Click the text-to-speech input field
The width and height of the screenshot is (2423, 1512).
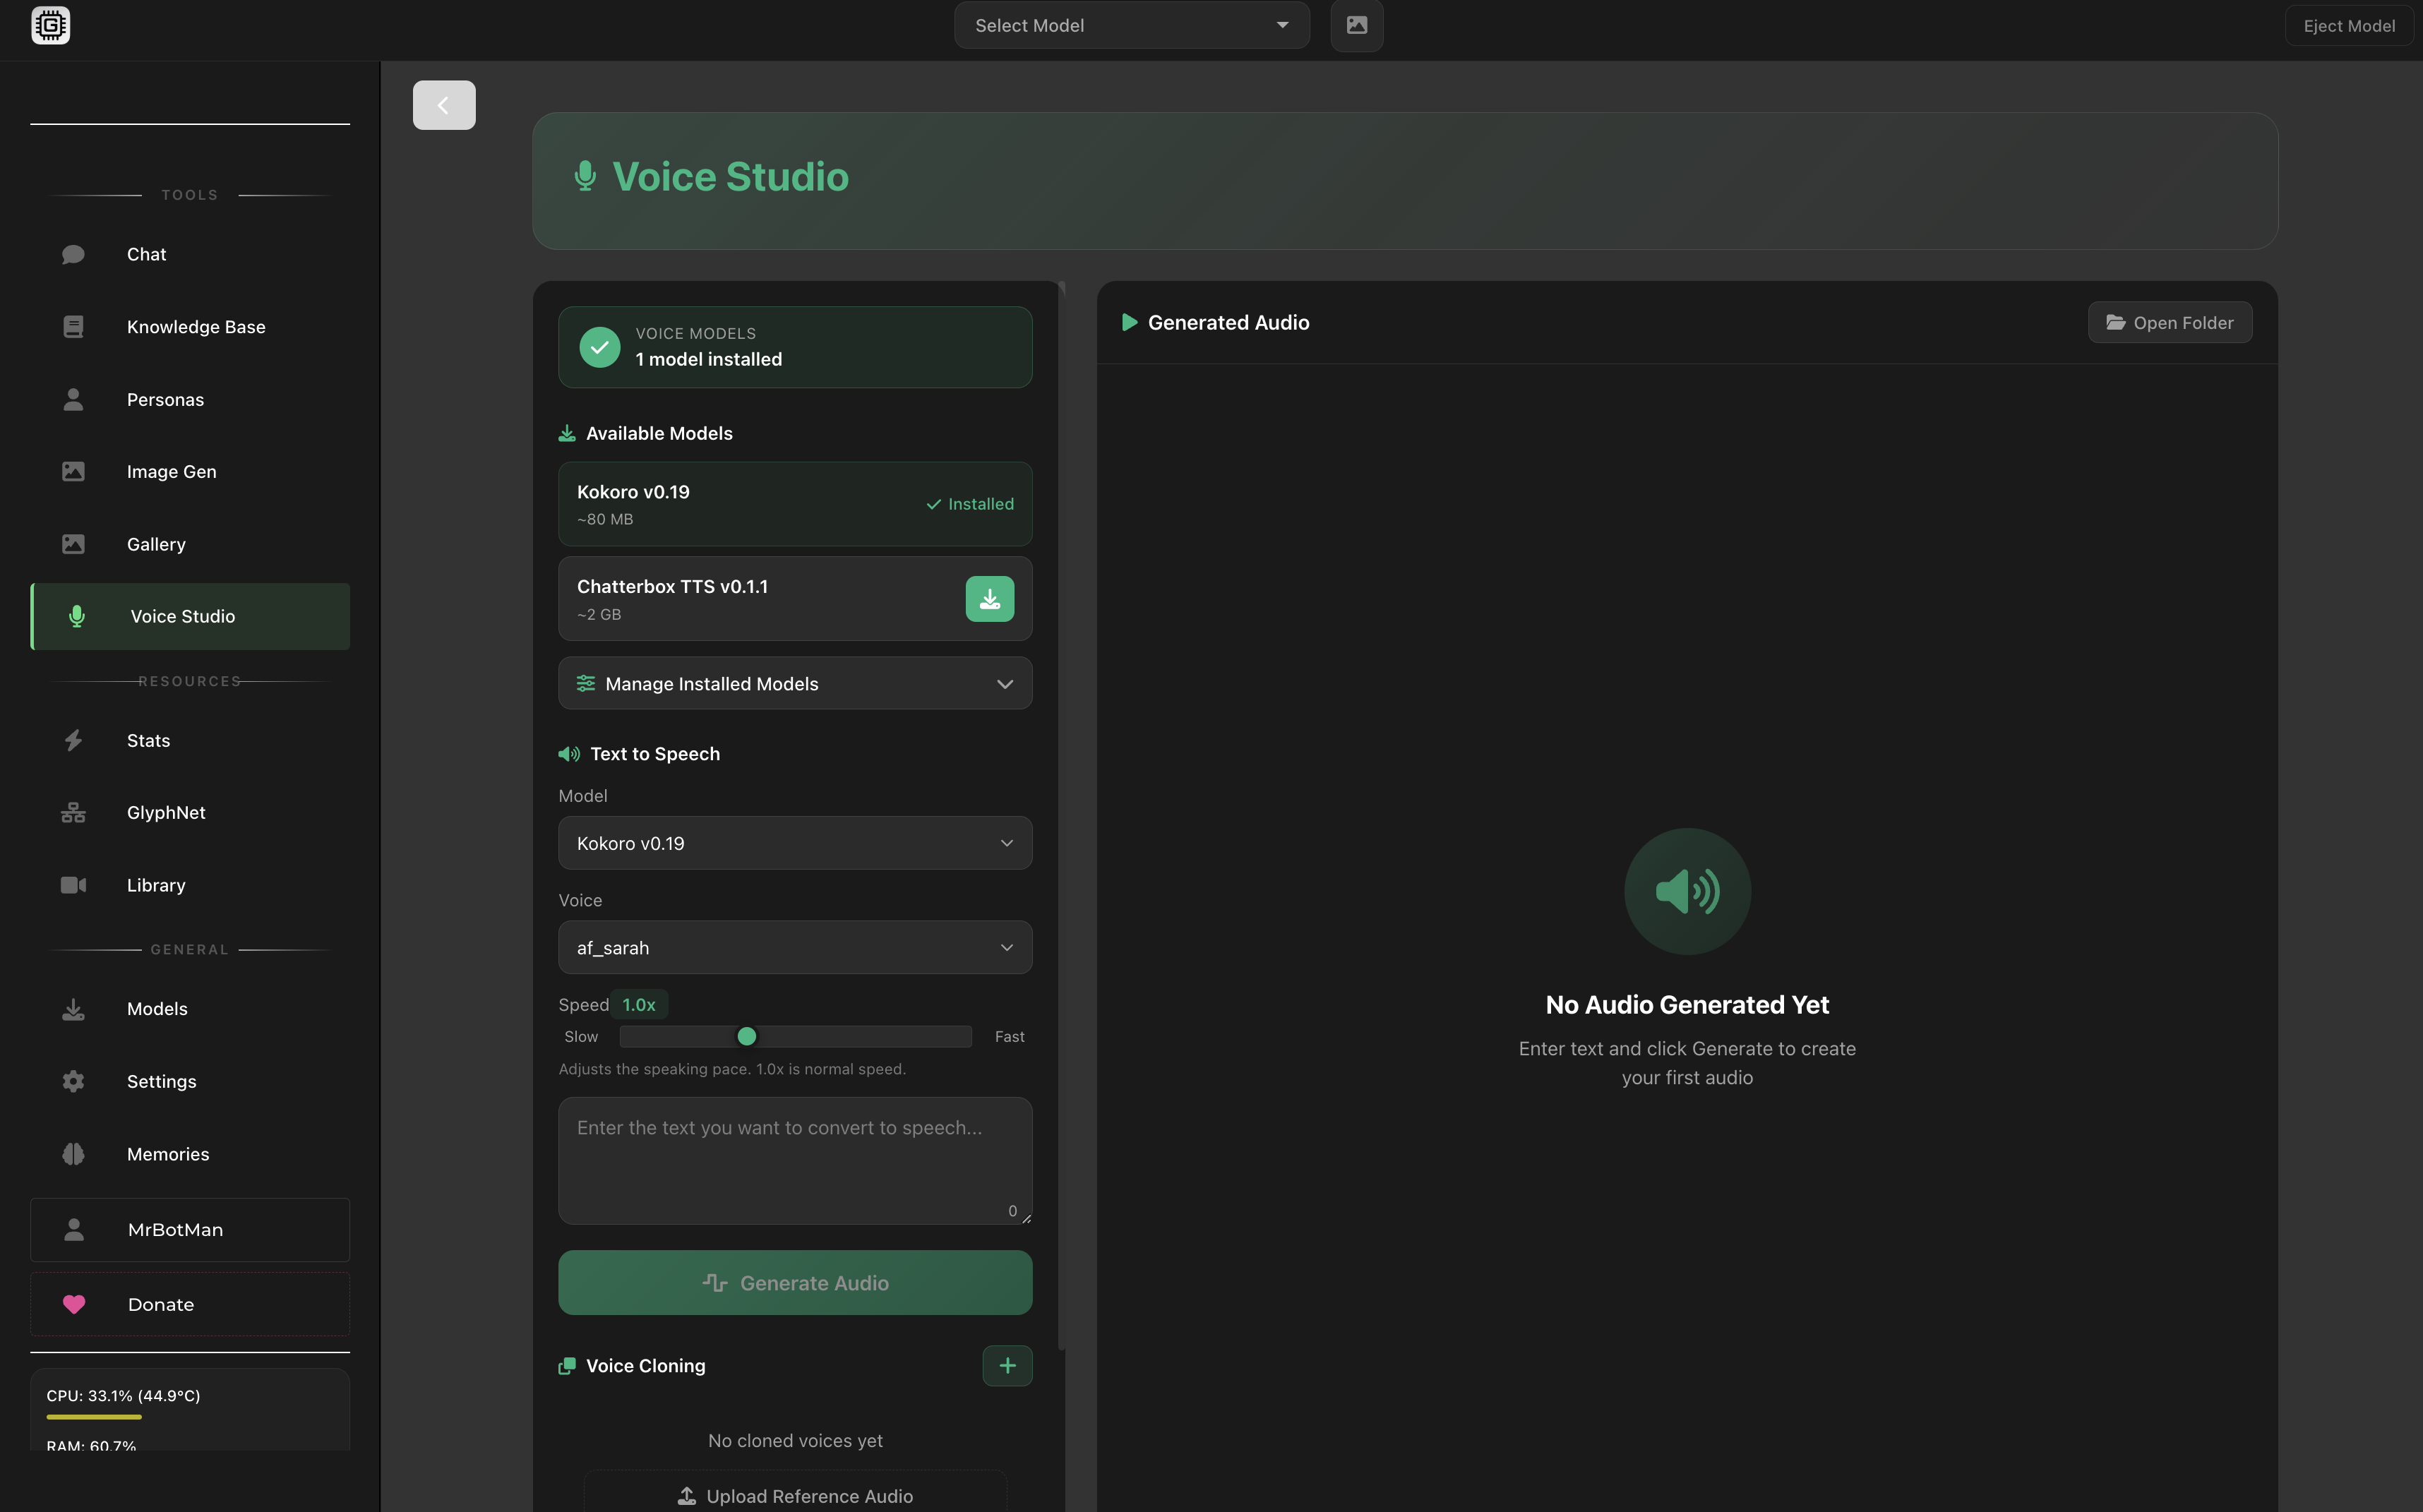coord(794,1160)
